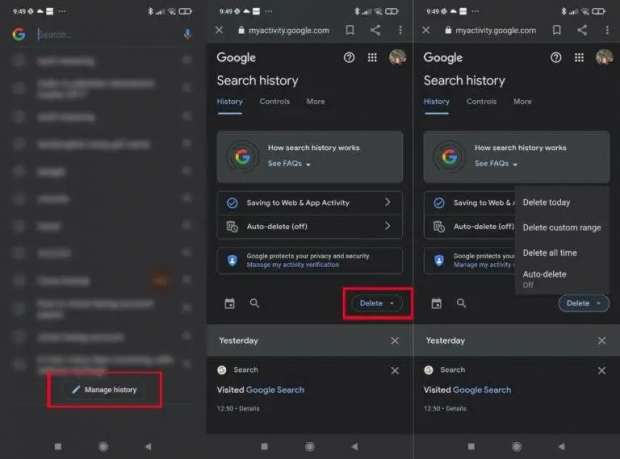Expand See FAQs in the middle screen
This screenshot has height=459, width=620.
point(289,164)
